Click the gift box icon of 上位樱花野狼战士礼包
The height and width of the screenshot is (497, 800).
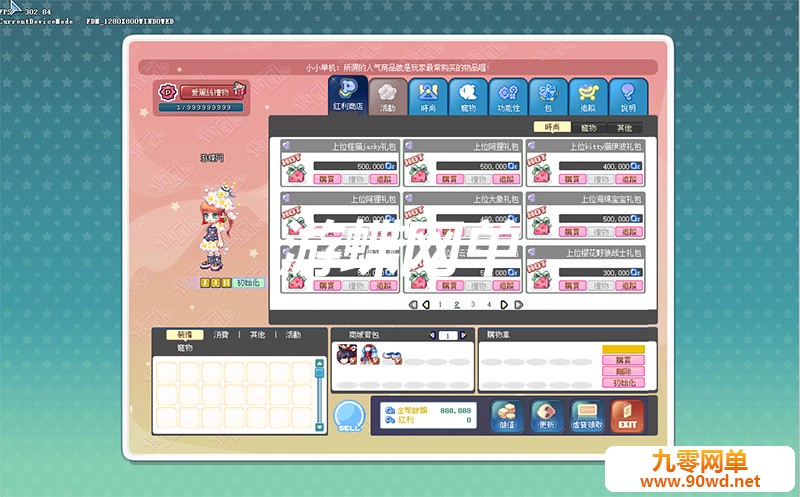point(541,279)
